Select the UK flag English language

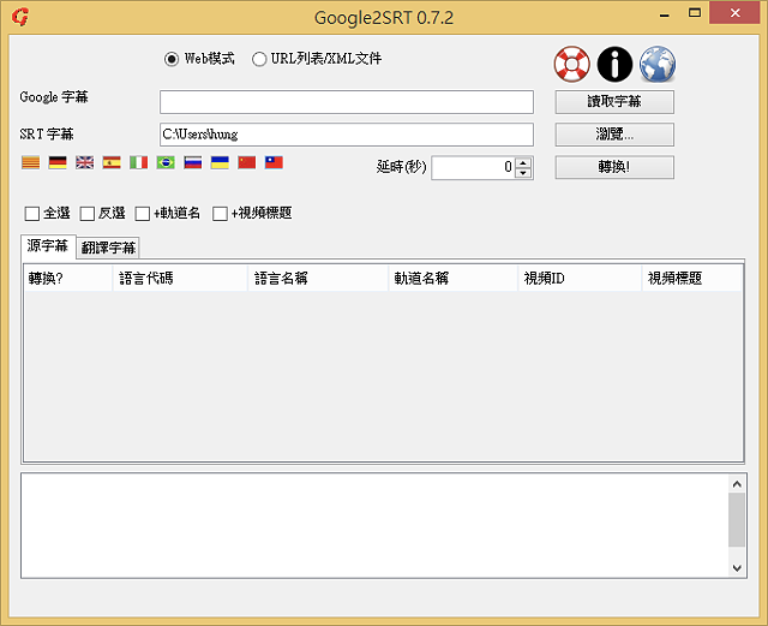click(x=84, y=162)
